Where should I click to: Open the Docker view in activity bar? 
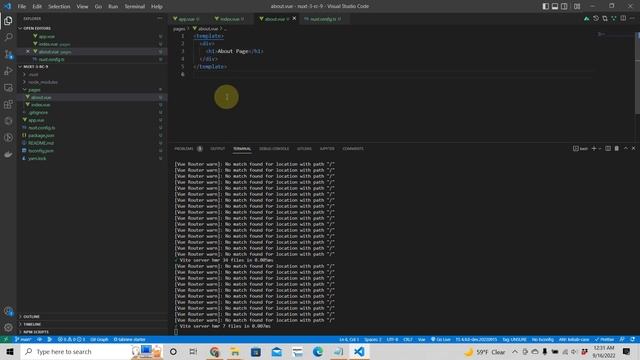tap(8, 154)
